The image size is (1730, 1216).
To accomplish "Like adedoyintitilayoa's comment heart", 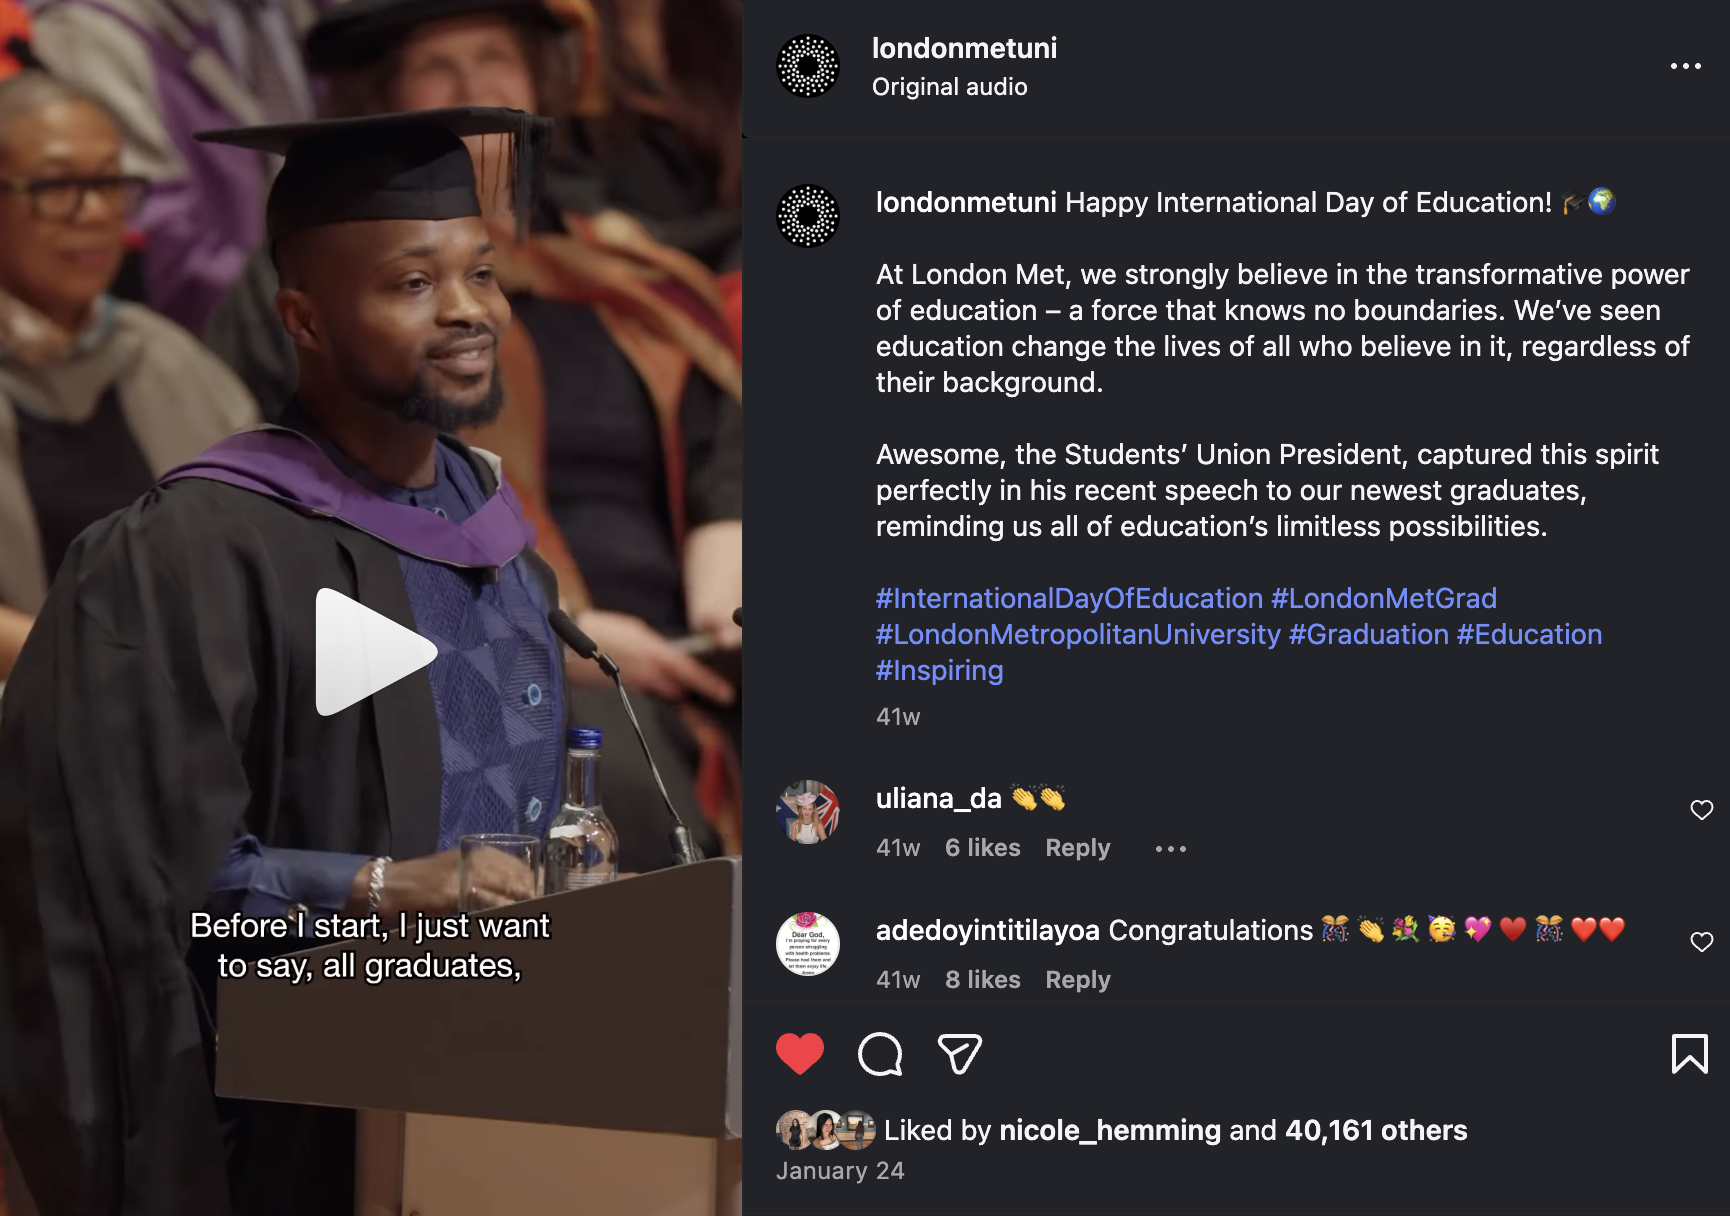I will click(1701, 942).
